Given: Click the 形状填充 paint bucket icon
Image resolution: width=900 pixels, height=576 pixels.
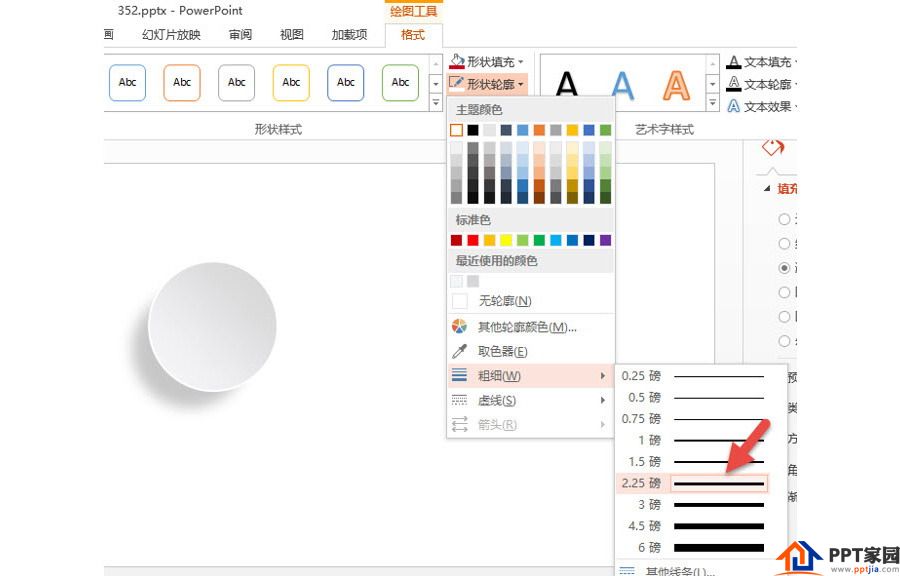Looking at the screenshot, I should (x=457, y=61).
